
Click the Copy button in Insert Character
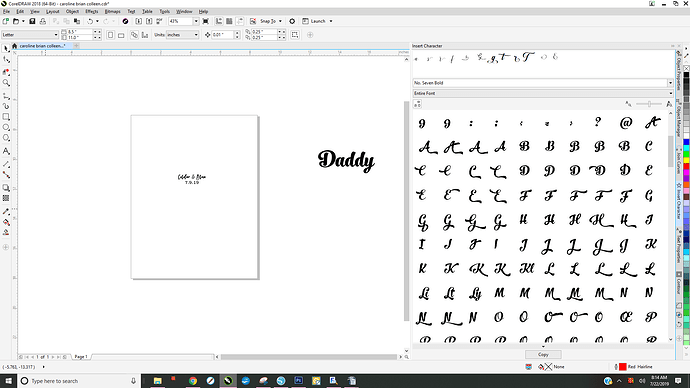(543, 354)
